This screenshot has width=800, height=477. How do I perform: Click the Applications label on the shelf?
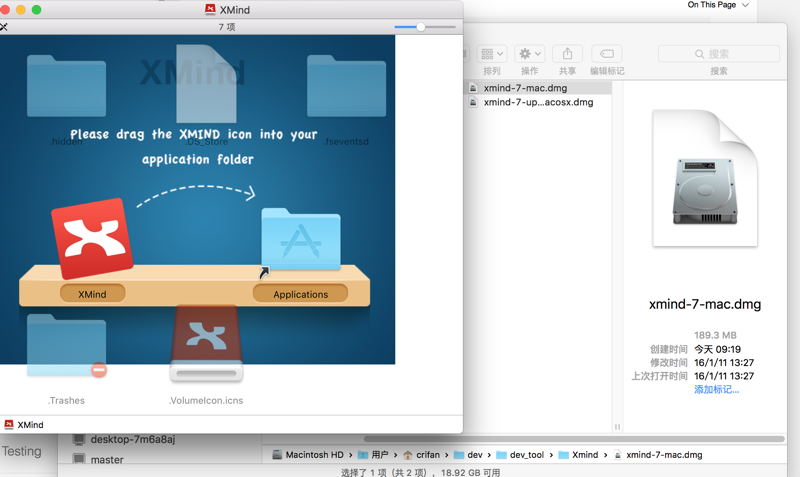pyautogui.click(x=301, y=294)
